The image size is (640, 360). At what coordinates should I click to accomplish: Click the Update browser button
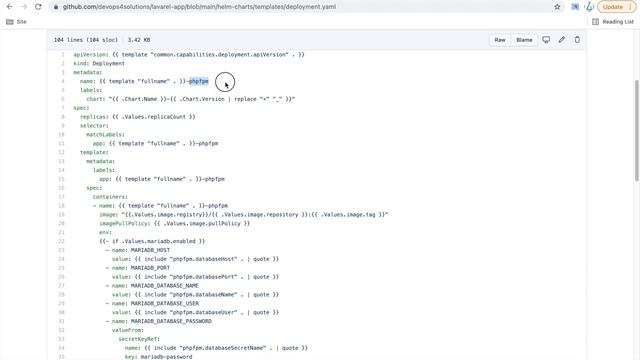[616, 7]
